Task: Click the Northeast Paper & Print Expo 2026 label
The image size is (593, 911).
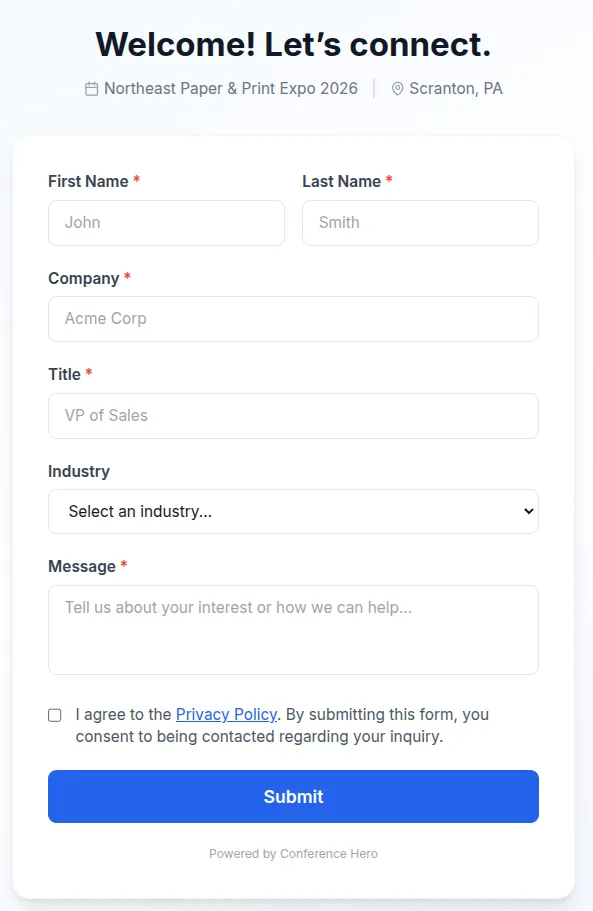Action: coord(231,88)
